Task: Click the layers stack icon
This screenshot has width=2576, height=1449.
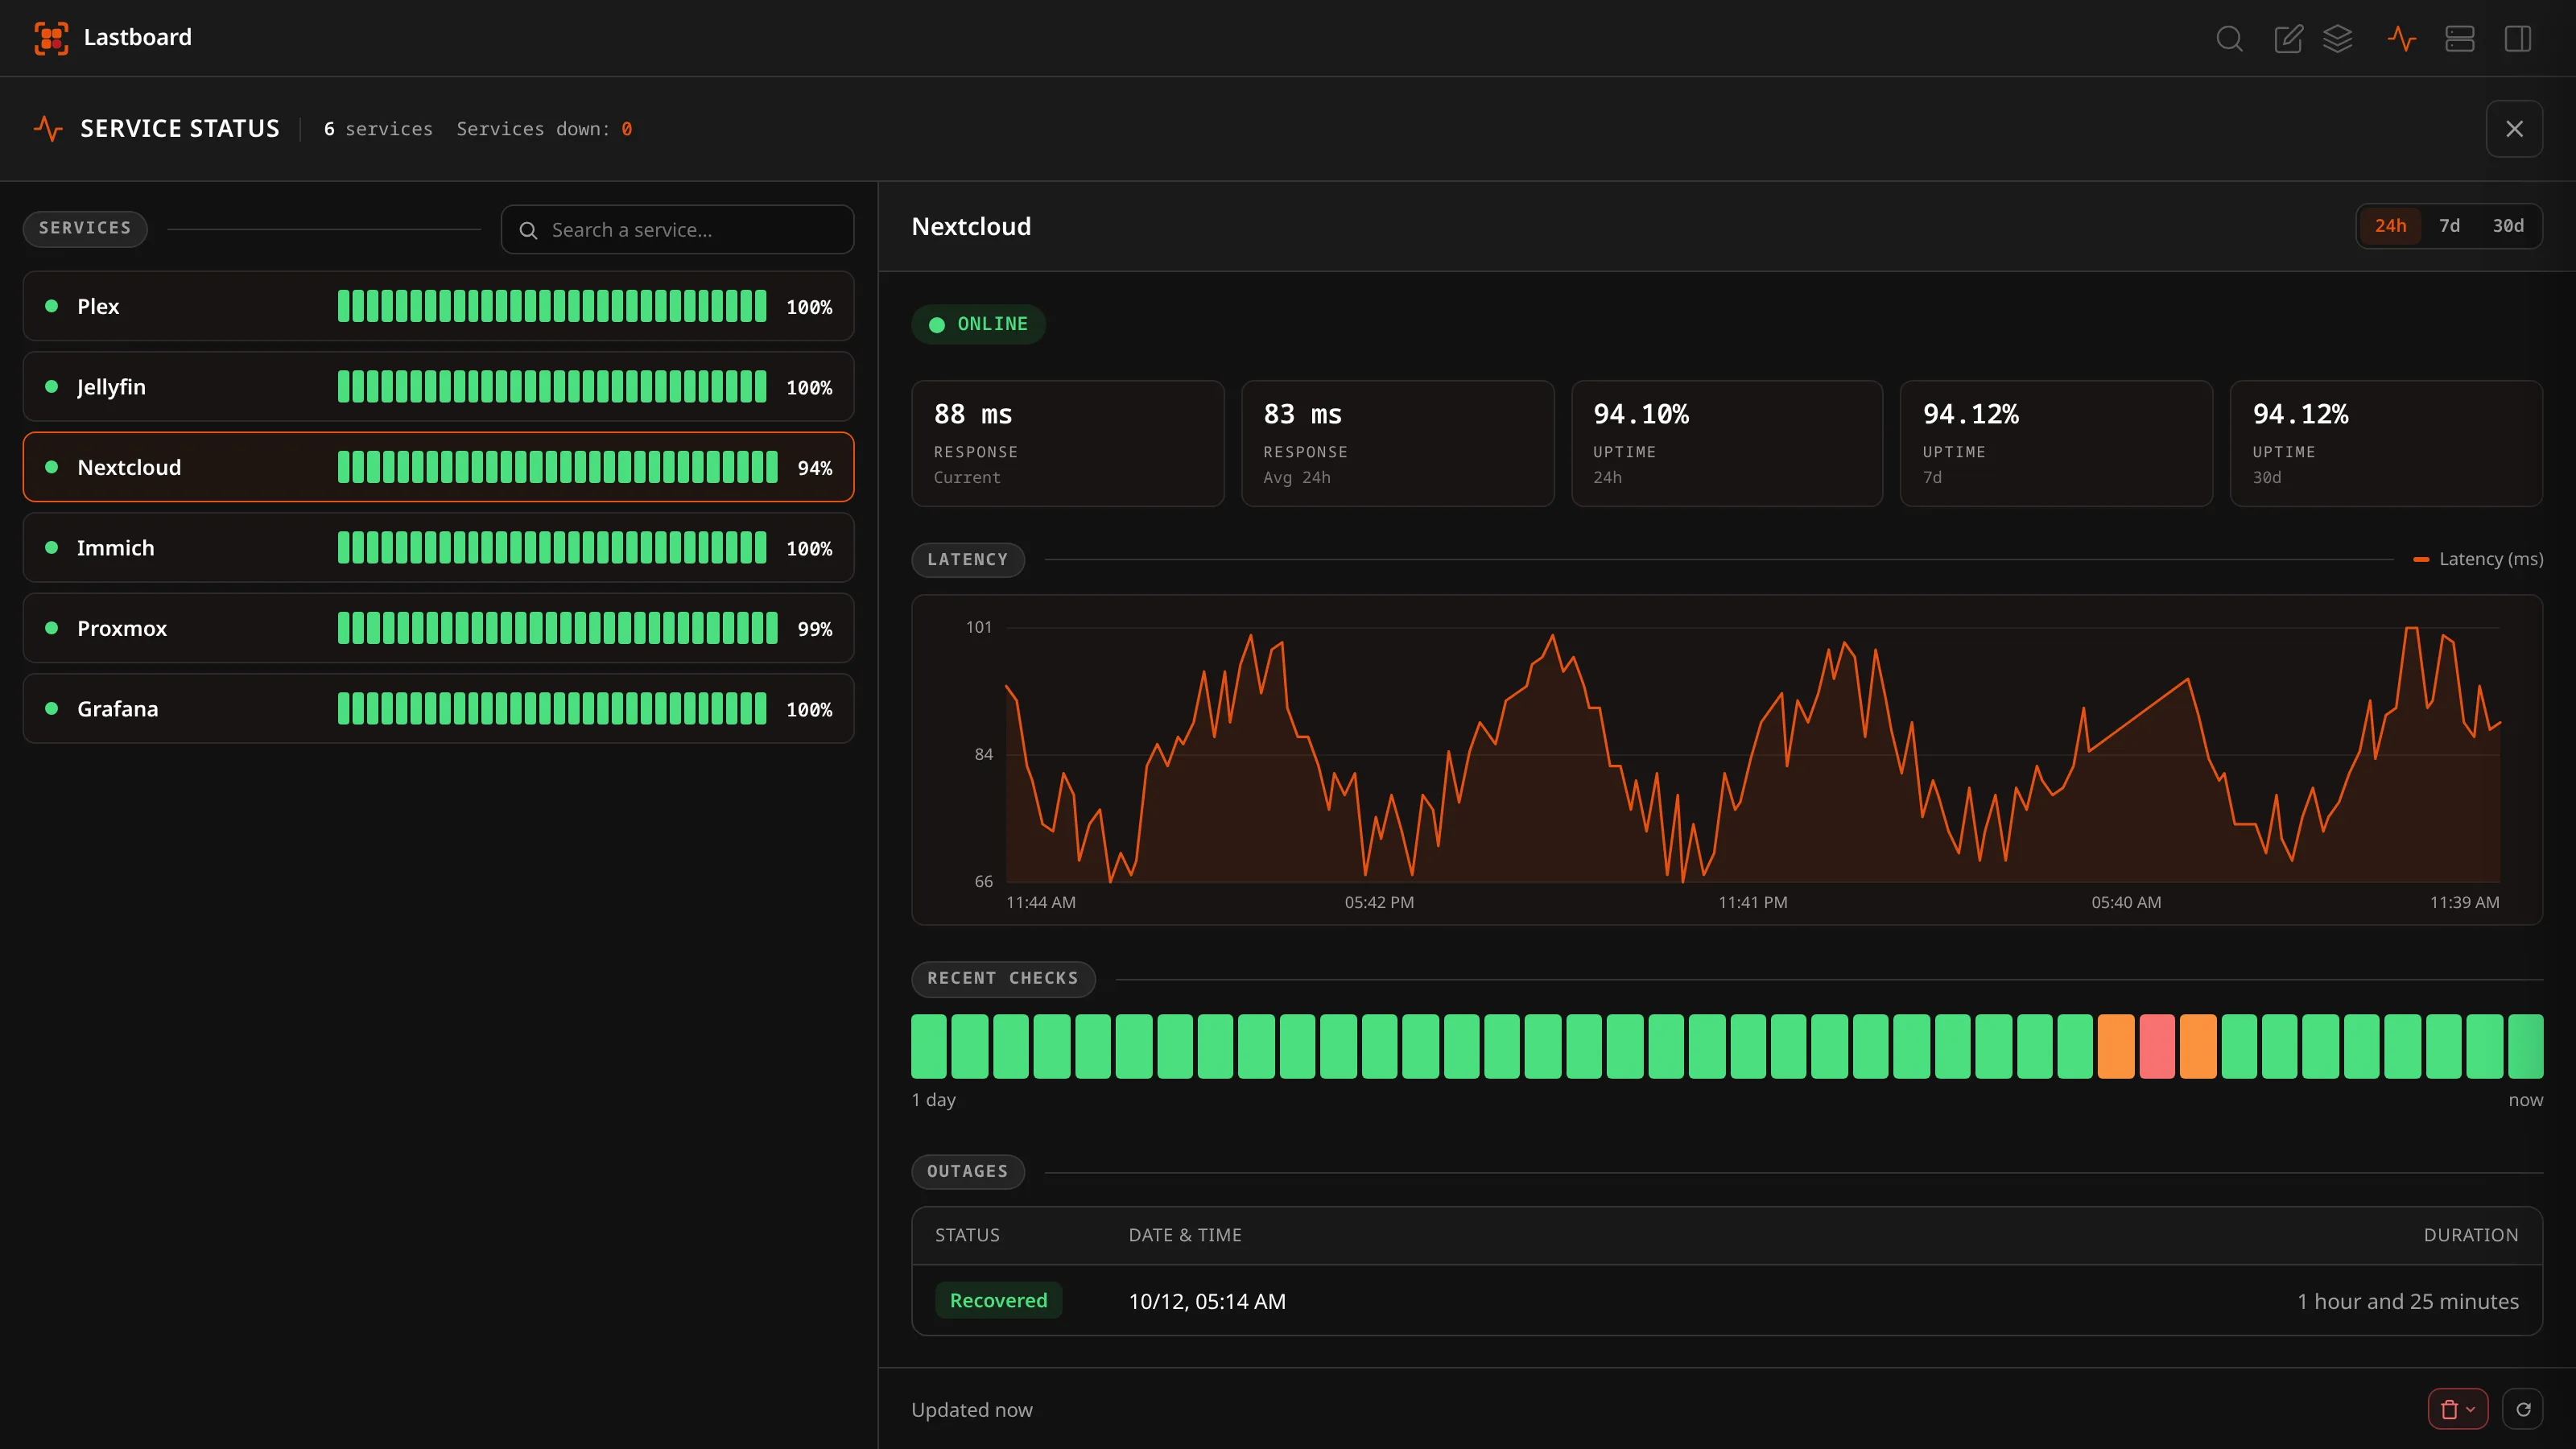Action: pos(2338,39)
